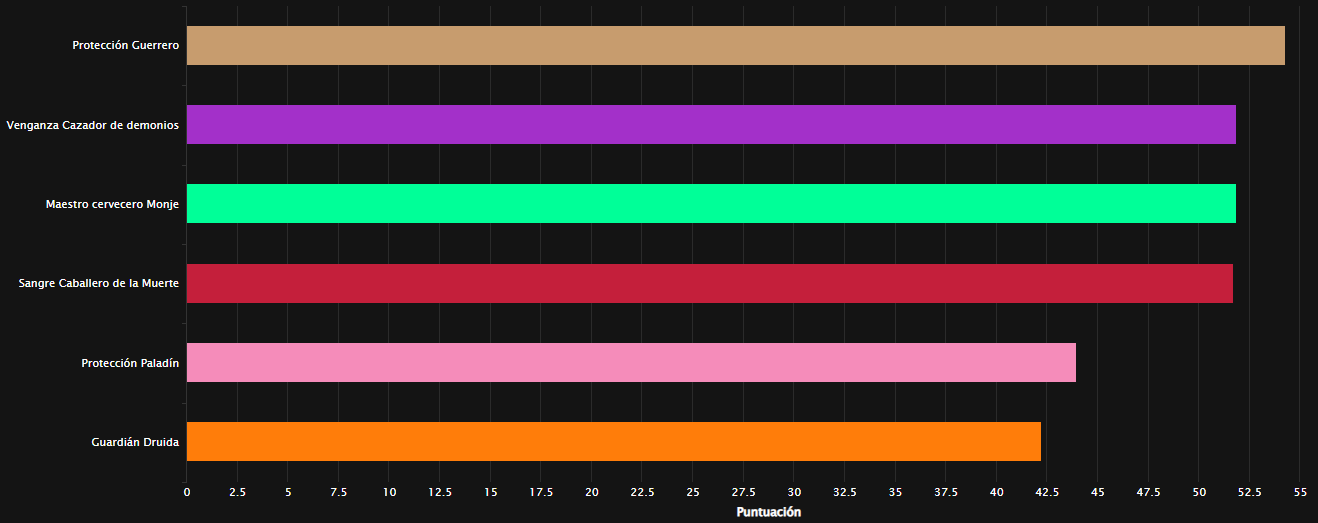
Task: Select the Maestro cervecero Monje label text
Action: pyautogui.click(x=112, y=204)
